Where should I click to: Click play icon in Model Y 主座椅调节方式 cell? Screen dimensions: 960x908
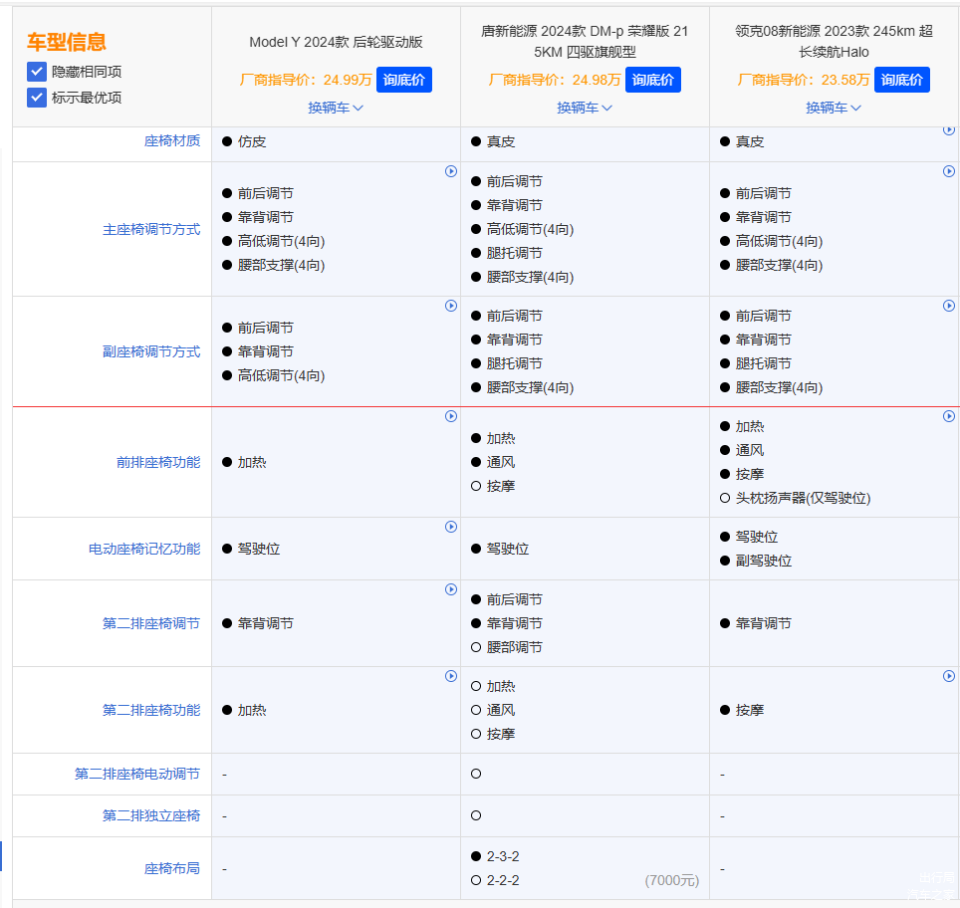(451, 172)
